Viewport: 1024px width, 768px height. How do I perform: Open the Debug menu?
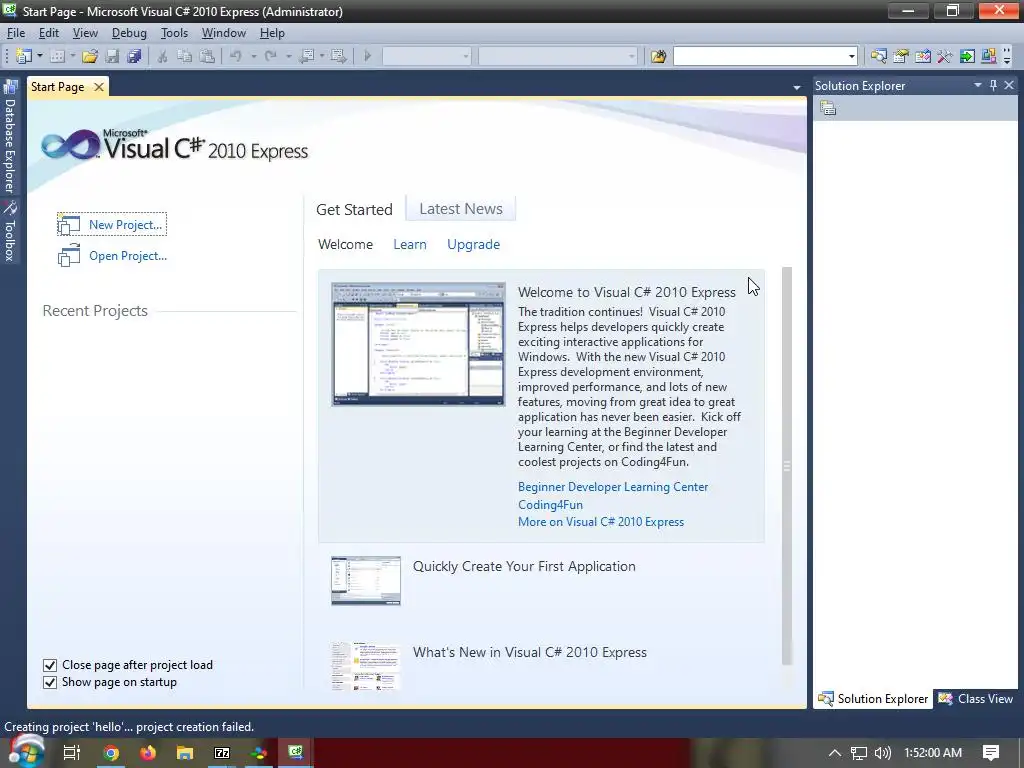[x=129, y=33]
